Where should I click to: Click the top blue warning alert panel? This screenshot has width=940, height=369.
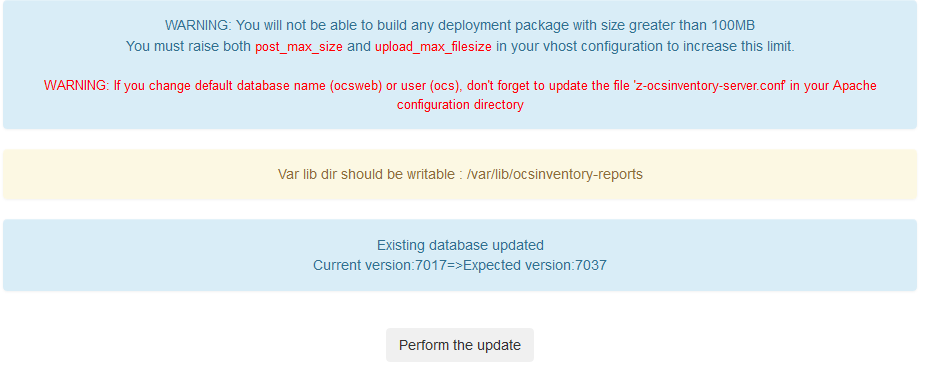point(460,65)
